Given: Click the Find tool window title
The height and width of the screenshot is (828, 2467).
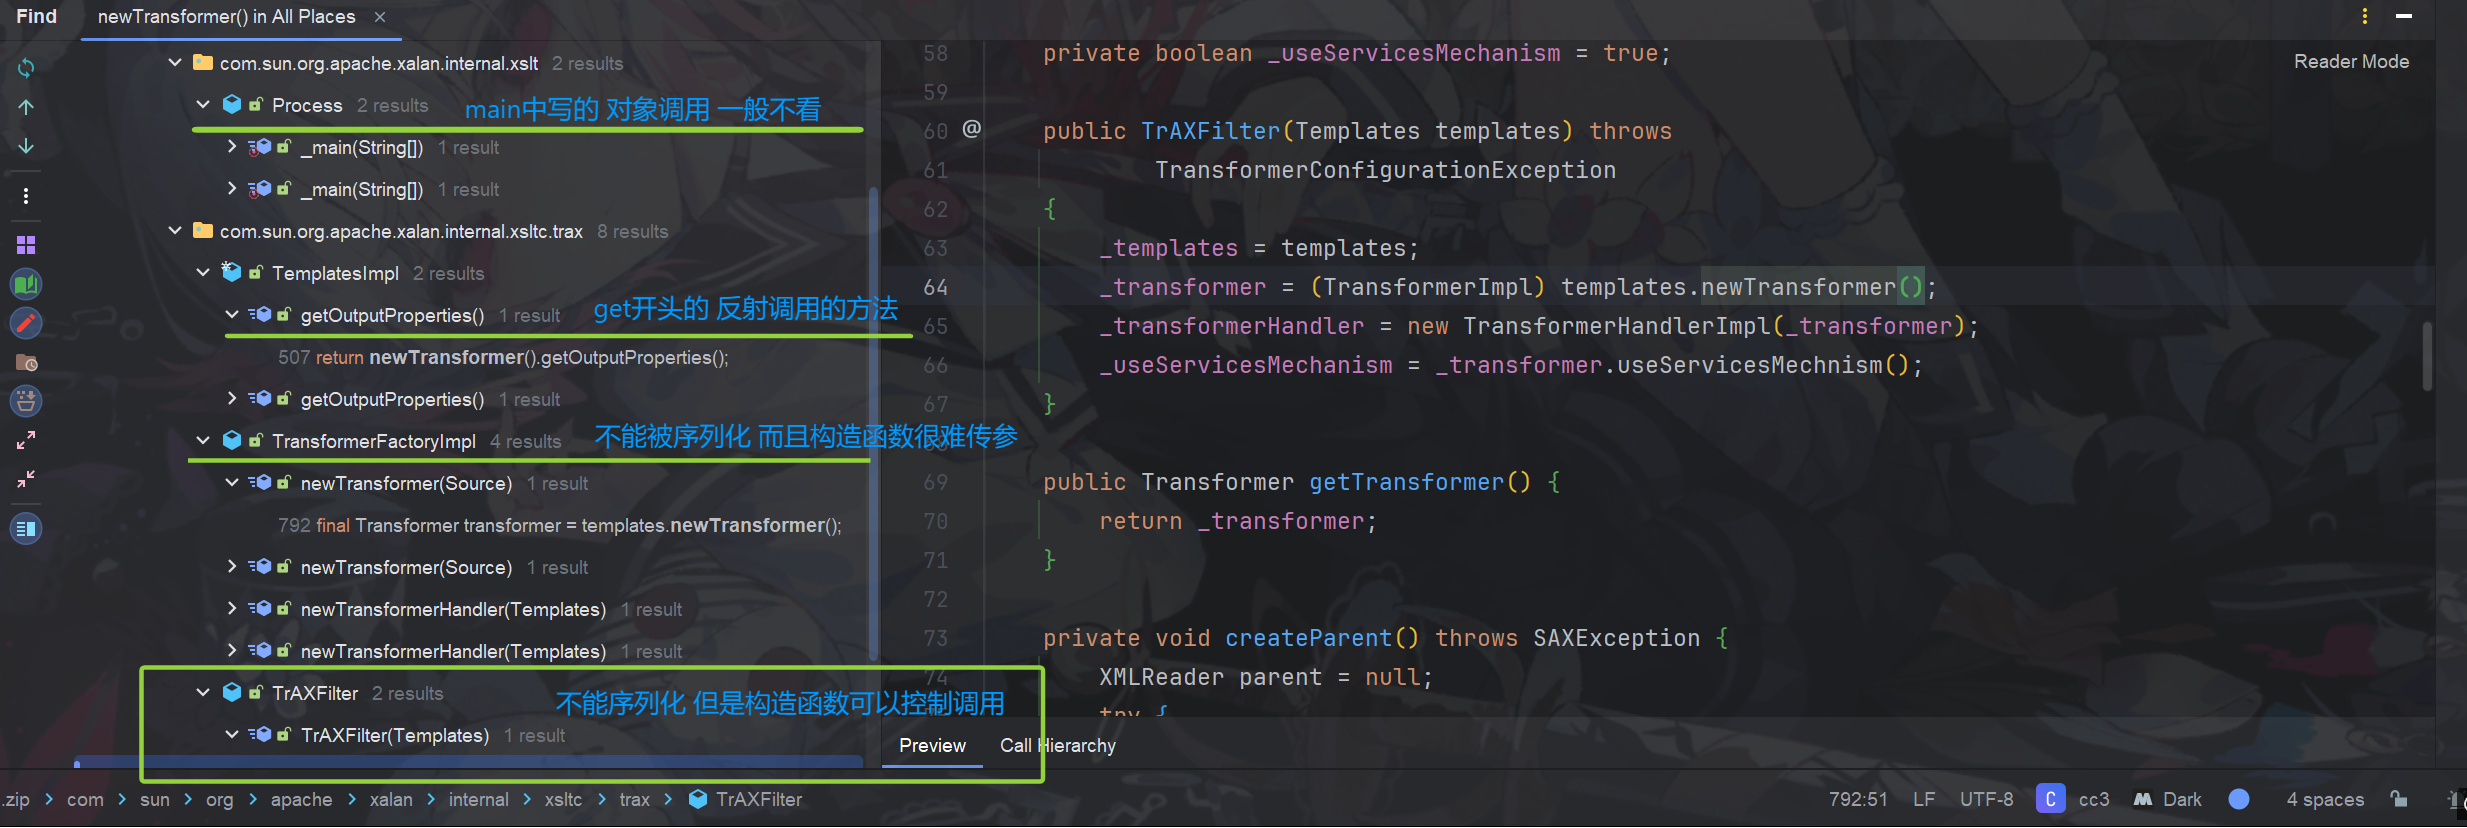Looking at the screenshot, I should 36,17.
